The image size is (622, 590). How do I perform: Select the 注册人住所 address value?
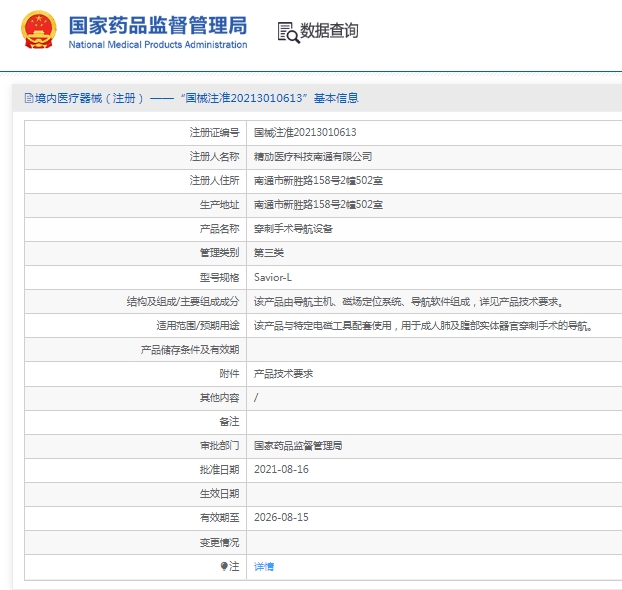[x=318, y=181]
